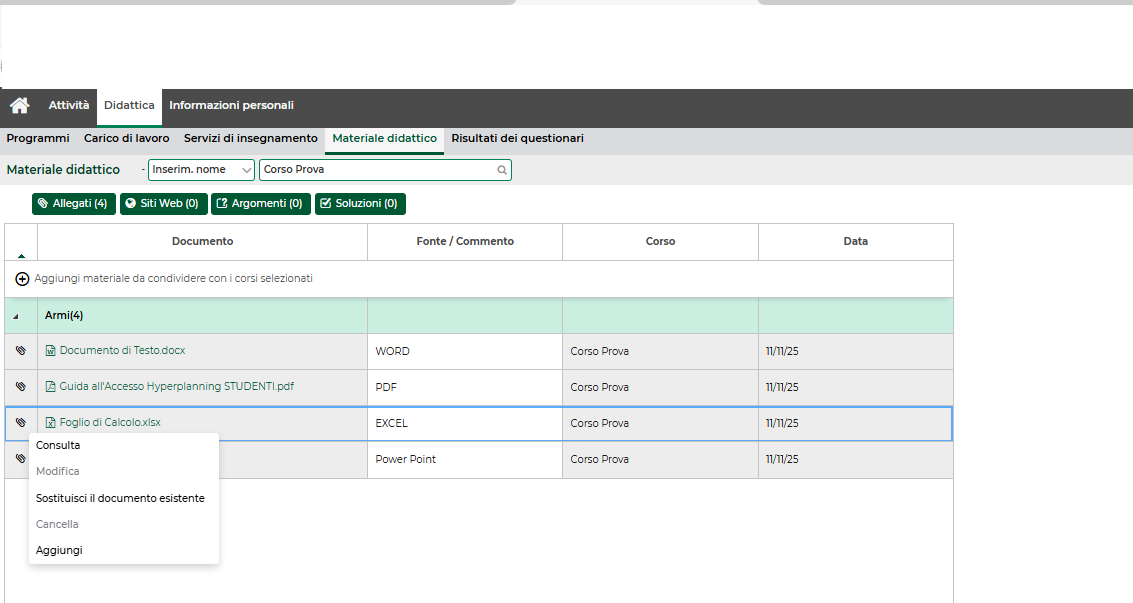Collapse the Armi(4) group
The image size is (1133, 603).
point(15,316)
